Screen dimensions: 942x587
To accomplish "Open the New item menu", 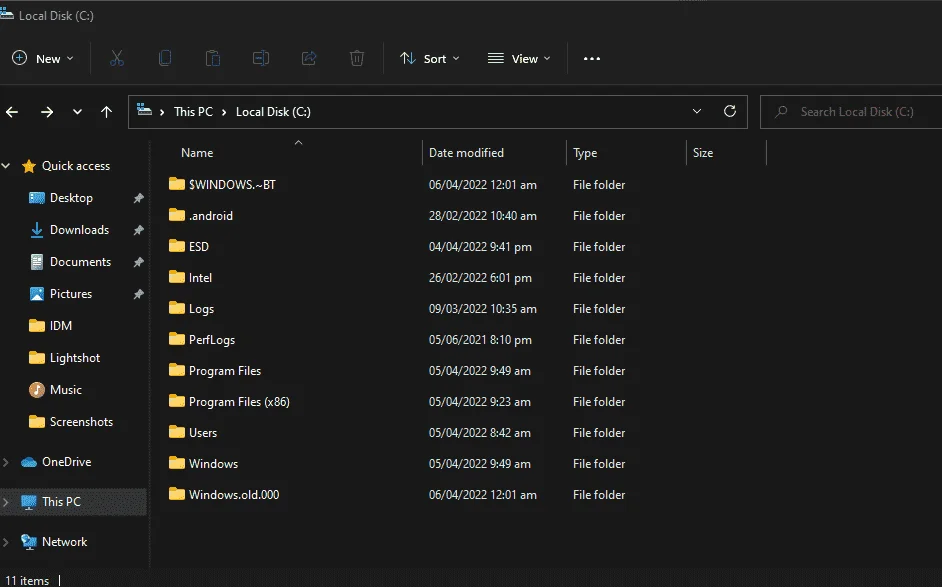I will (x=43, y=58).
